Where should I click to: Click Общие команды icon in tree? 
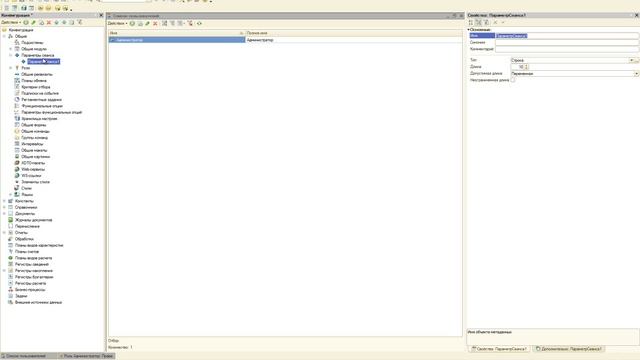click(x=17, y=131)
